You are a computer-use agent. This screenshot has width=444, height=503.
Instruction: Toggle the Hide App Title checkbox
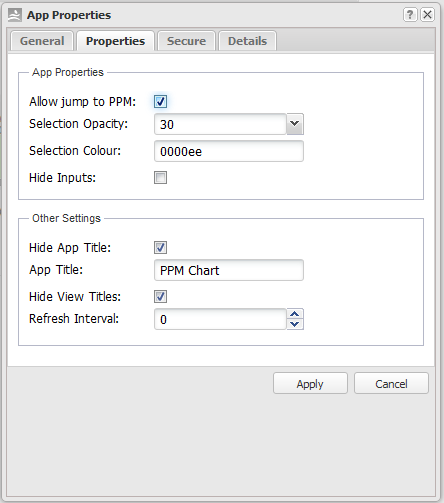coord(160,247)
